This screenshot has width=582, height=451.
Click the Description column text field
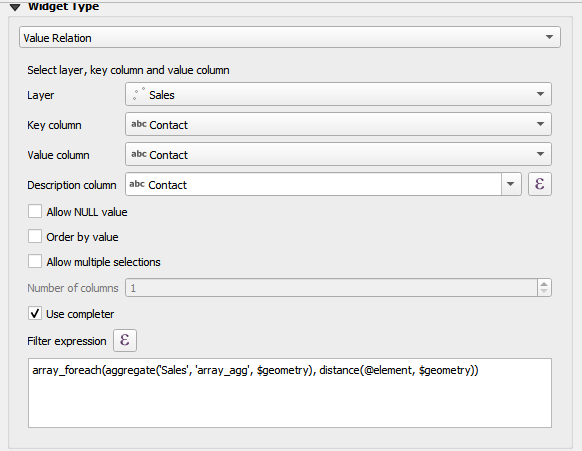click(x=314, y=184)
